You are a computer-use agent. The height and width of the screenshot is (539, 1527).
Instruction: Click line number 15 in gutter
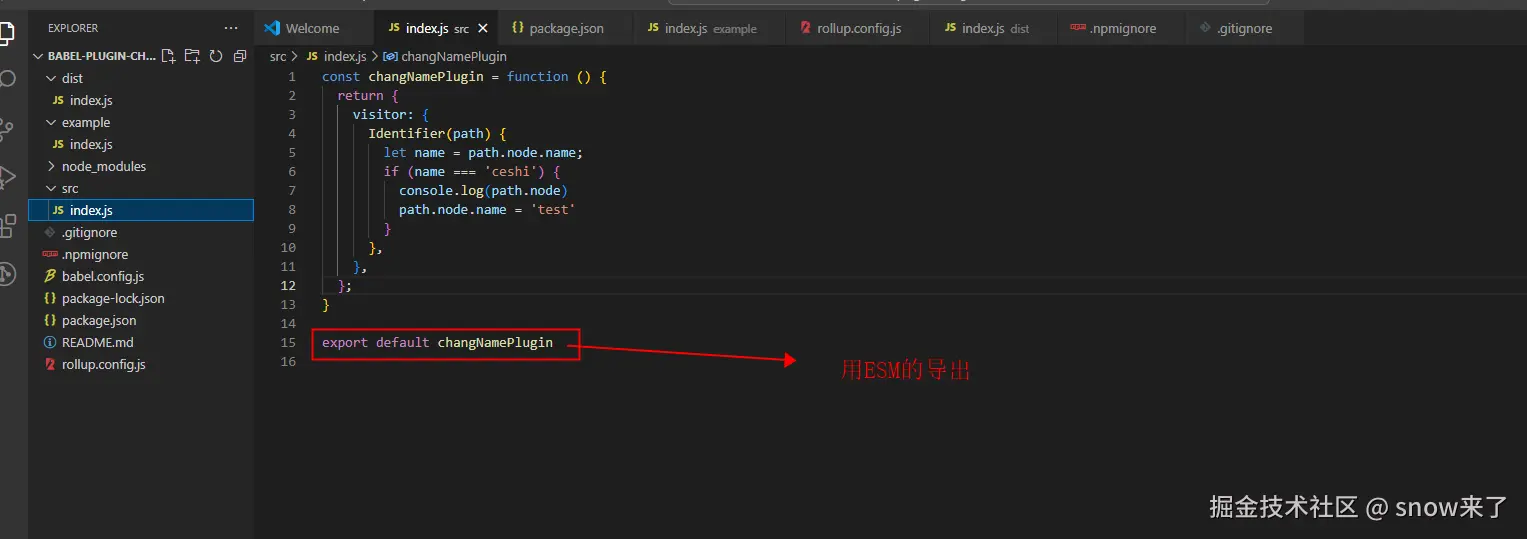[x=289, y=342]
